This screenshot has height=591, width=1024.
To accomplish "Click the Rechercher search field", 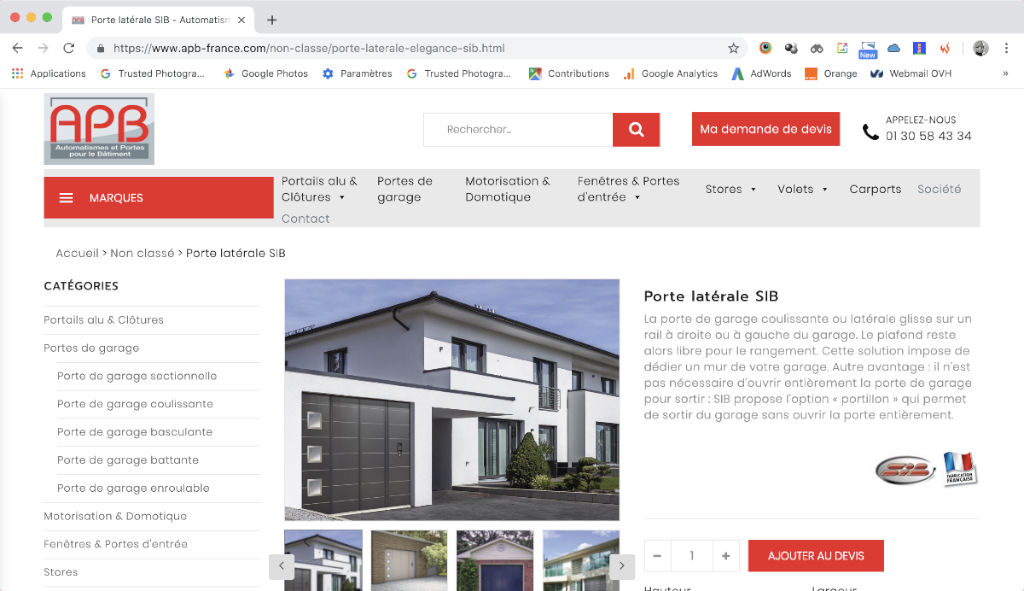I will [x=518, y=129].
